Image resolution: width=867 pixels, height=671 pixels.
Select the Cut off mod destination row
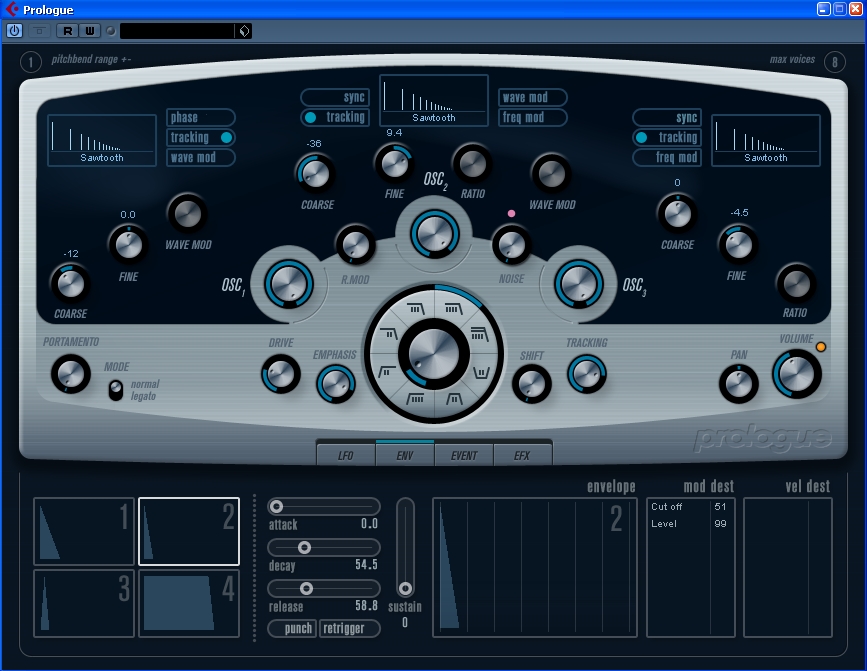690,506
